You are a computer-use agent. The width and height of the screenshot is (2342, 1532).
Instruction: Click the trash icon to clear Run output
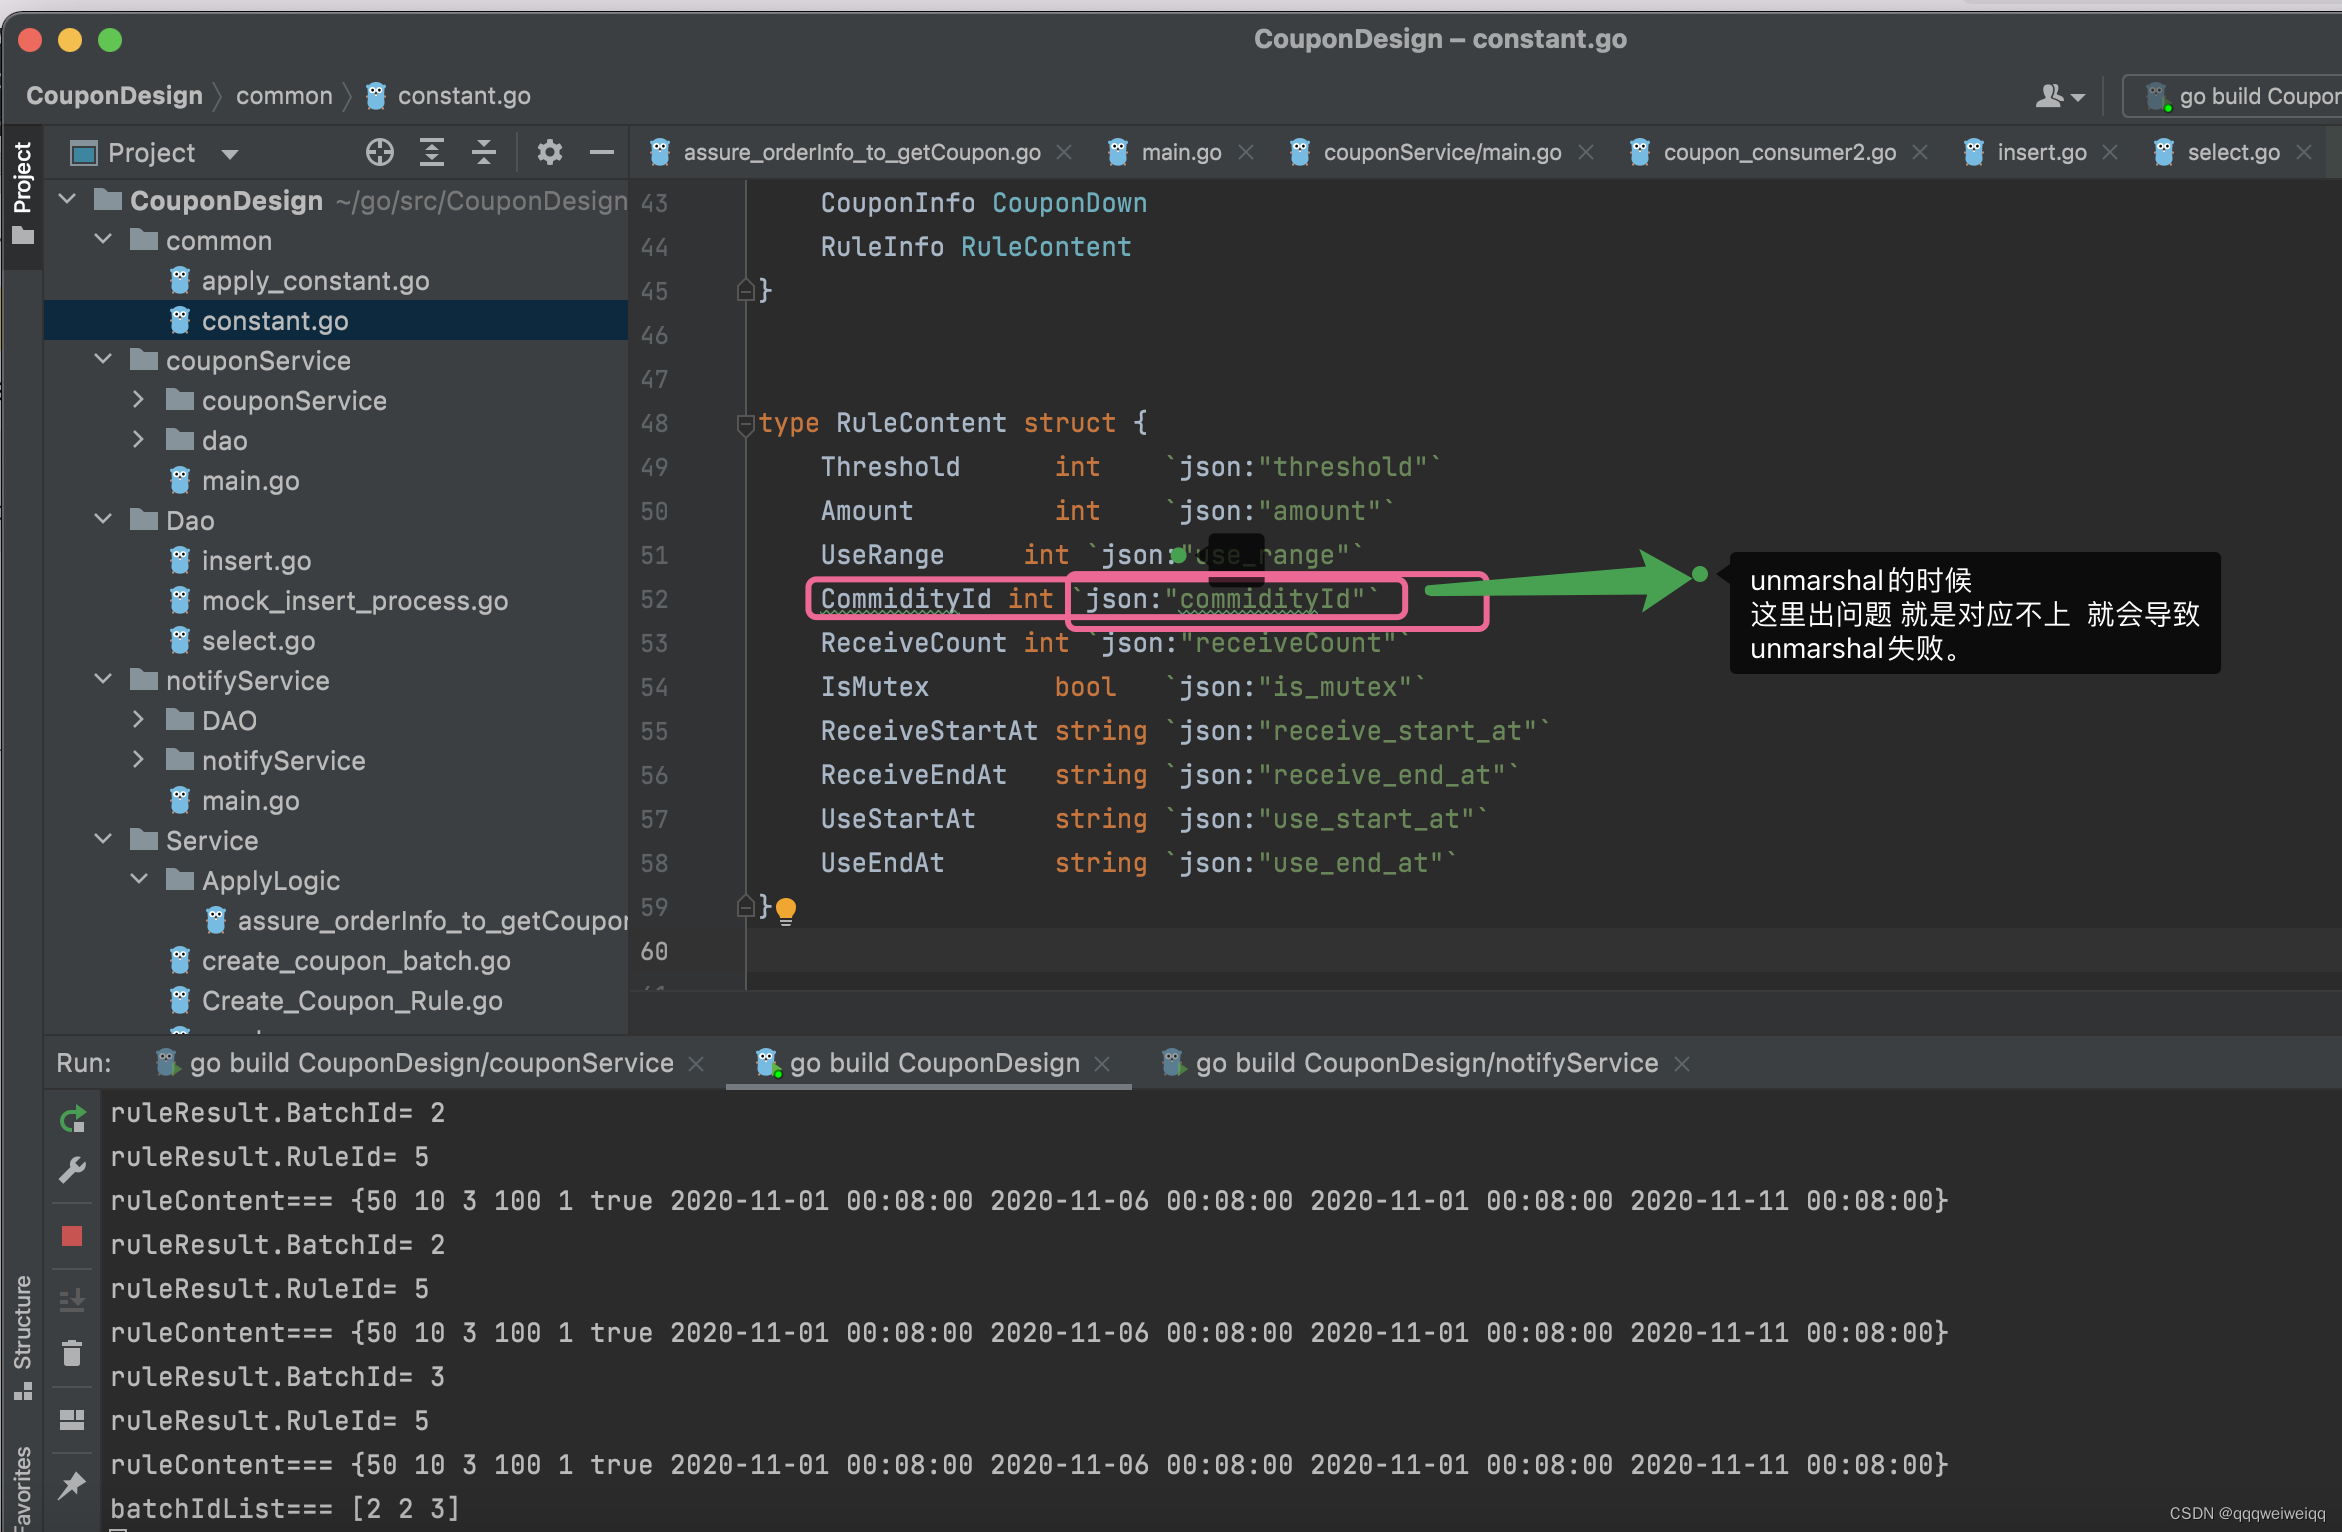(x=72, y=1354)
